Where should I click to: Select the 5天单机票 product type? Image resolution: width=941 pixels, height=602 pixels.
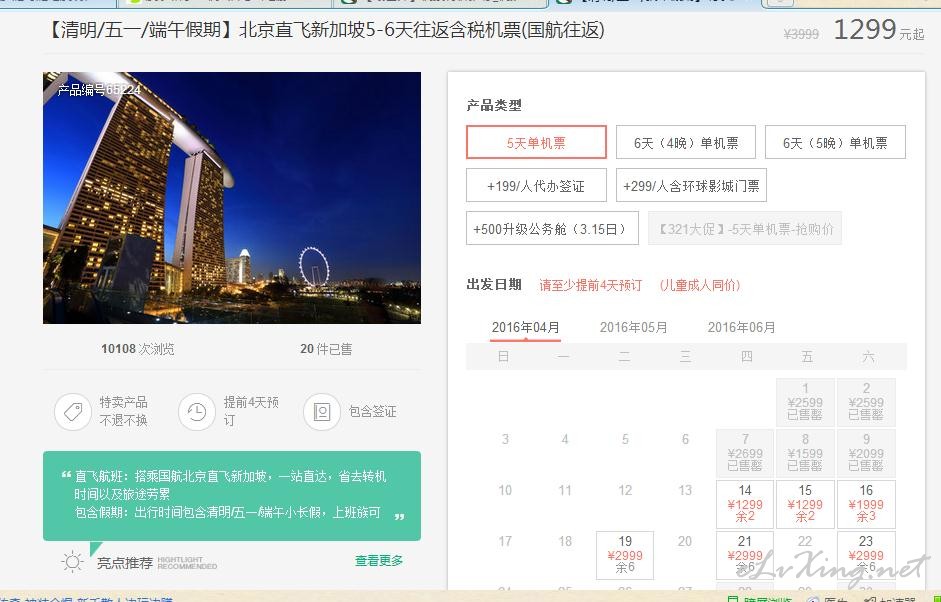536,142
